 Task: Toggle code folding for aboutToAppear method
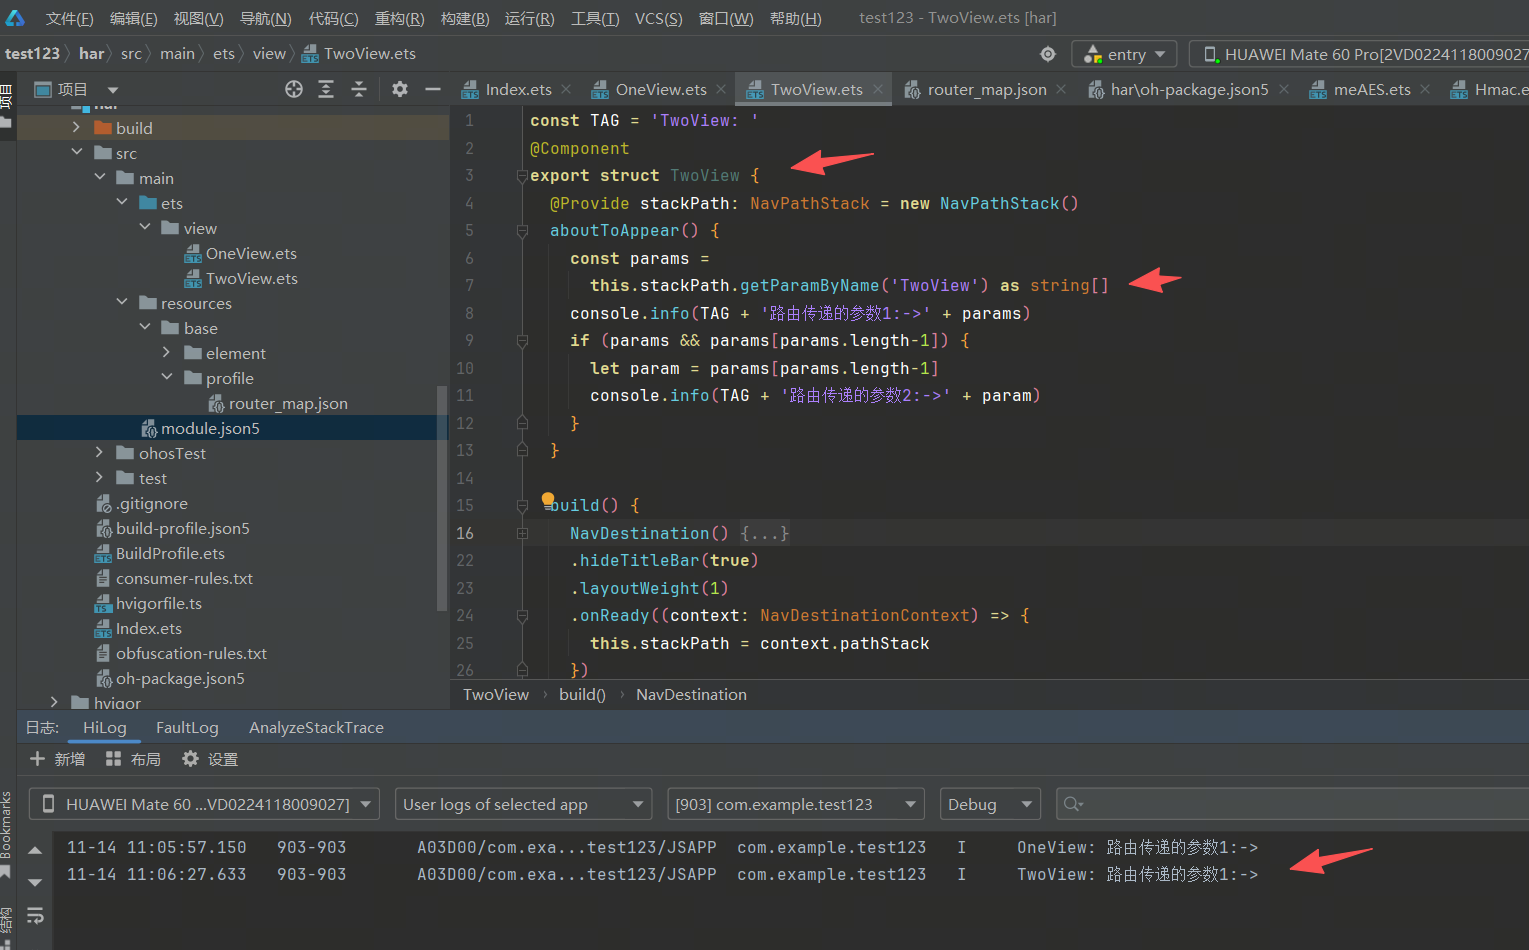pyautogui.click(x=522, y=231)
